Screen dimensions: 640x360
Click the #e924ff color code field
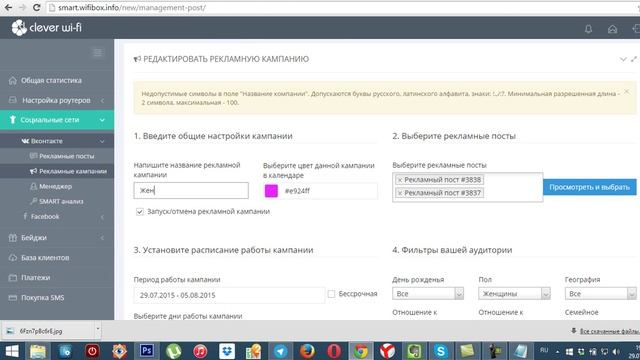click(x=329, y=191)
